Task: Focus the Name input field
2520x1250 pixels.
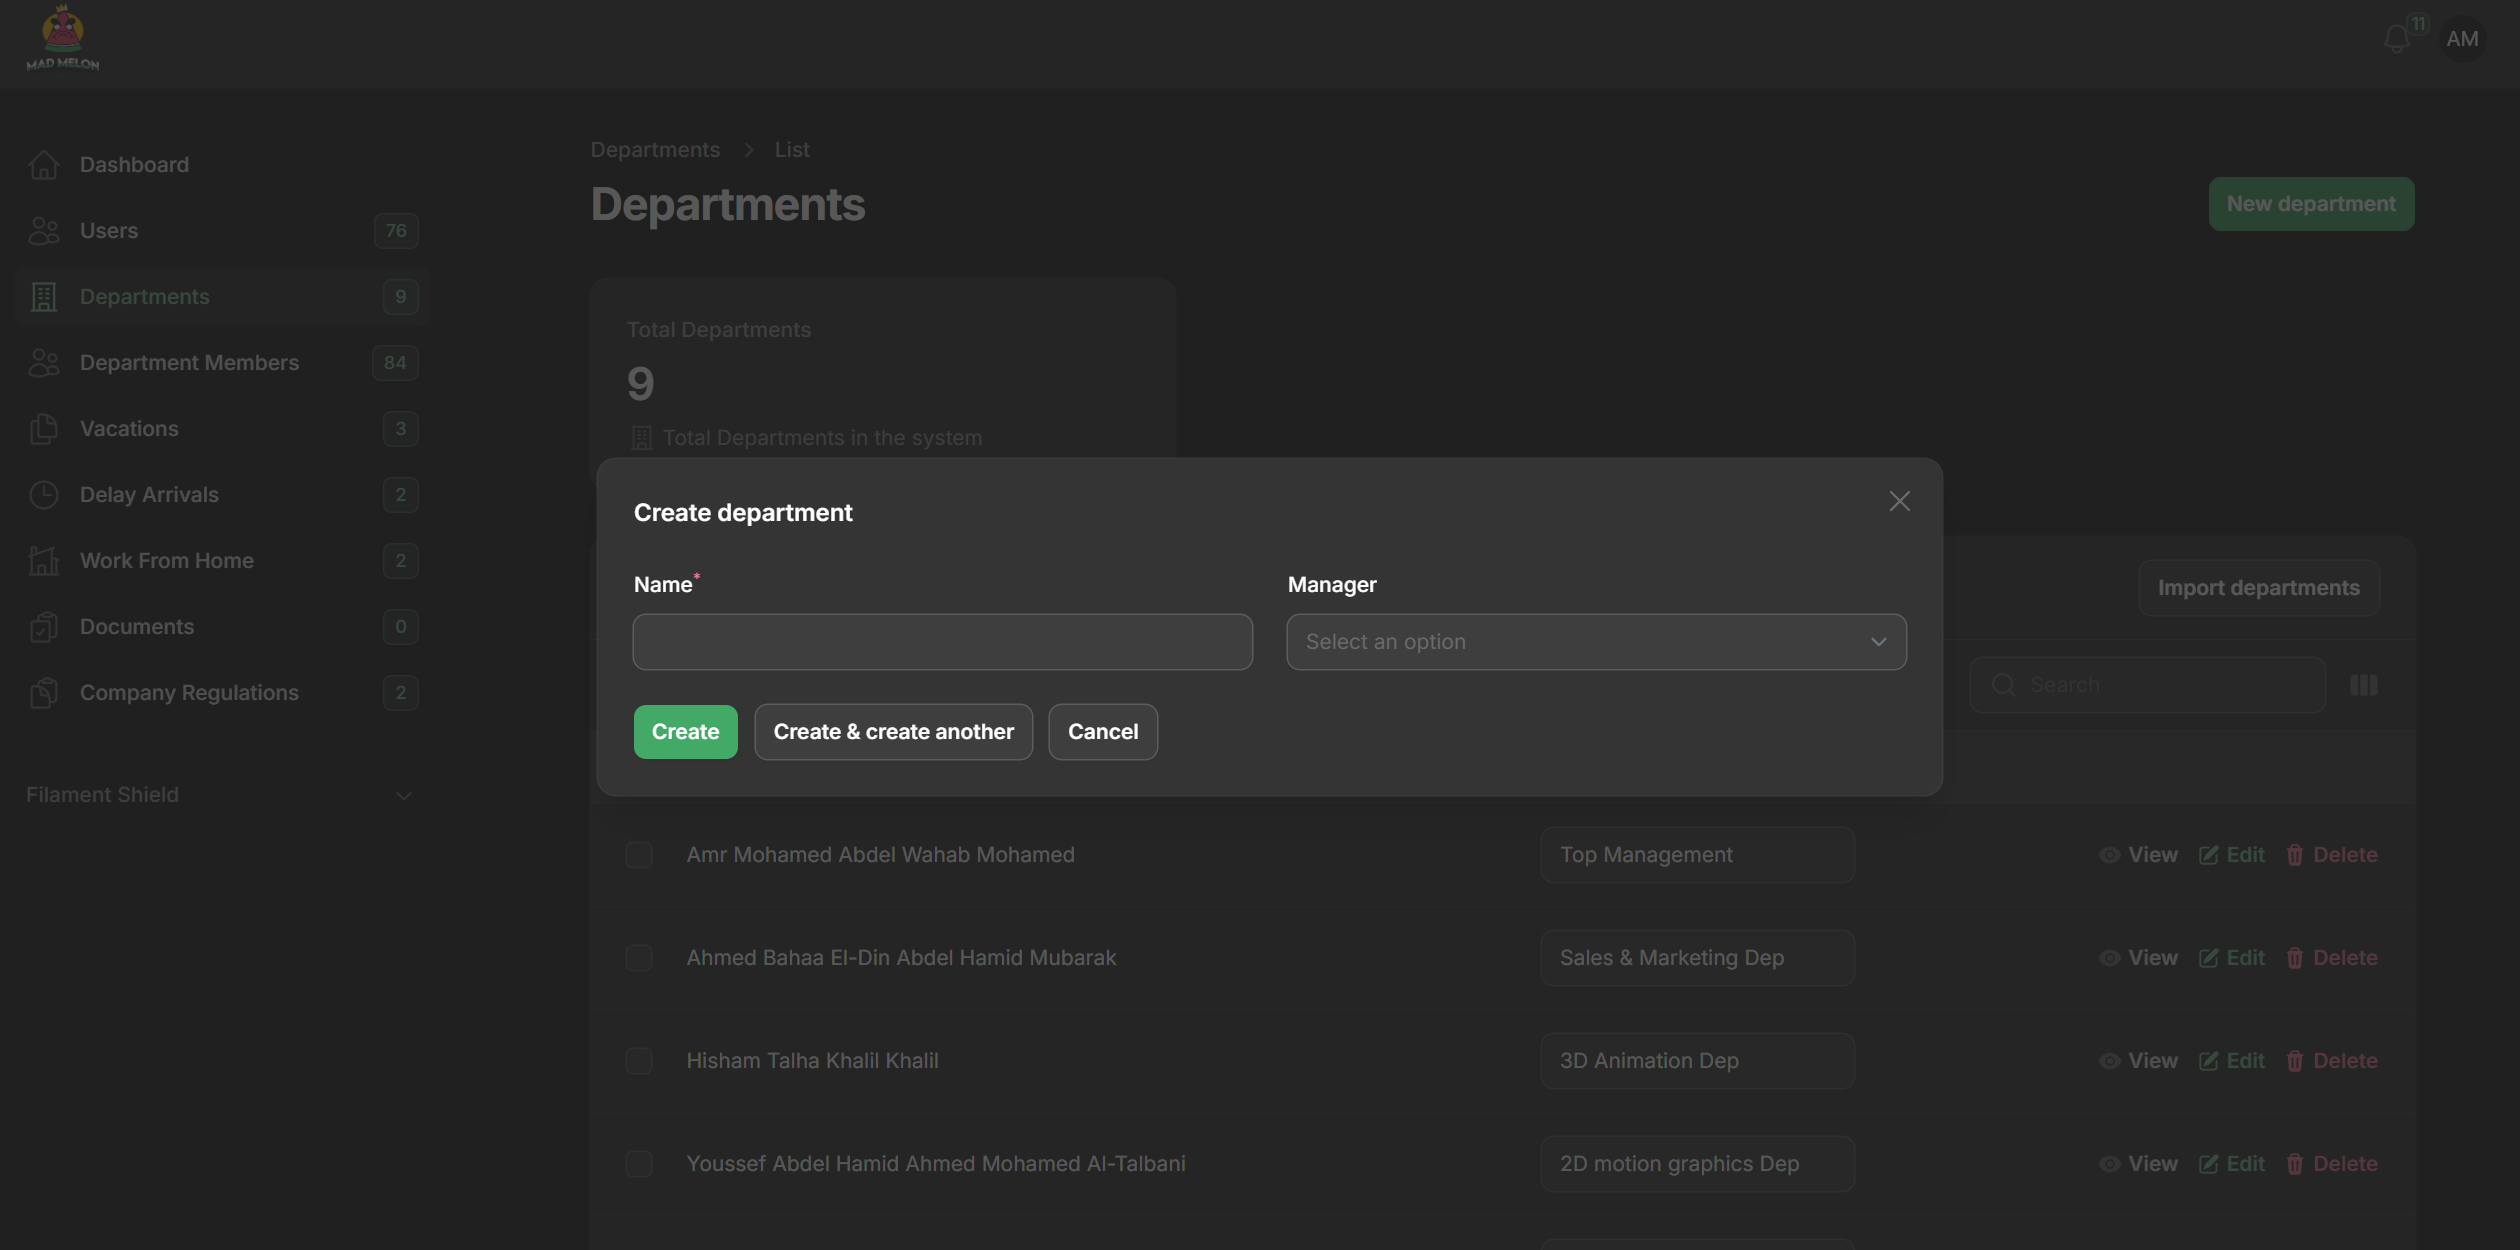Action: coord(942,642)
